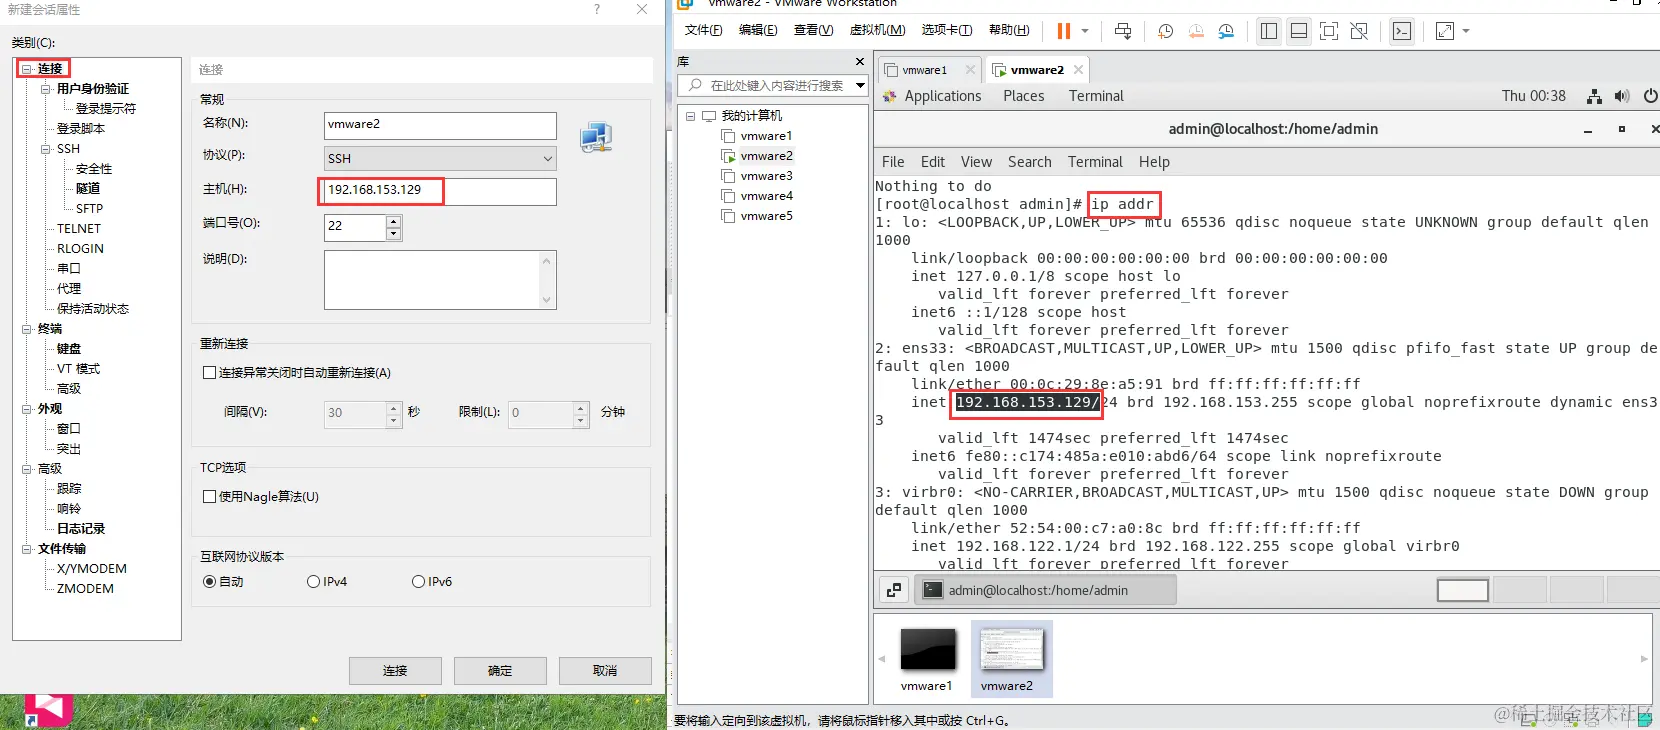Click the 连接 button in session dialog
Viewport: 1660px width, 730px height.
click(395, 671)
